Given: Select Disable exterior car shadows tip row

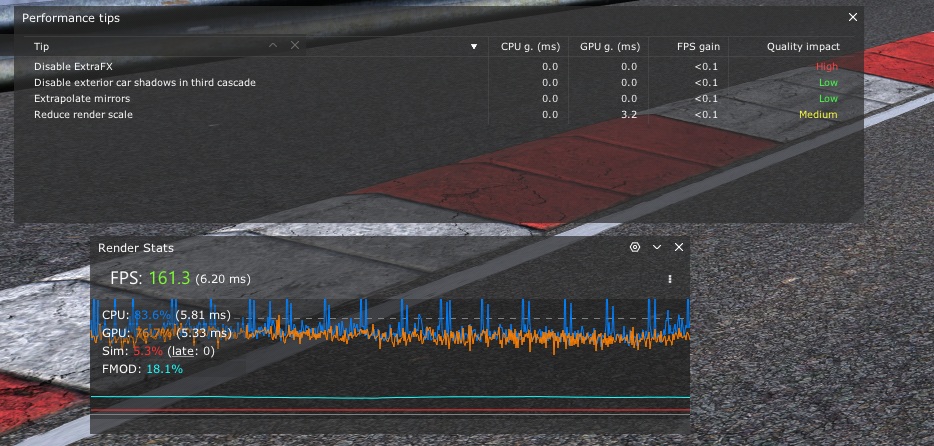Looking at the screenshot, I should click(144, 82).
